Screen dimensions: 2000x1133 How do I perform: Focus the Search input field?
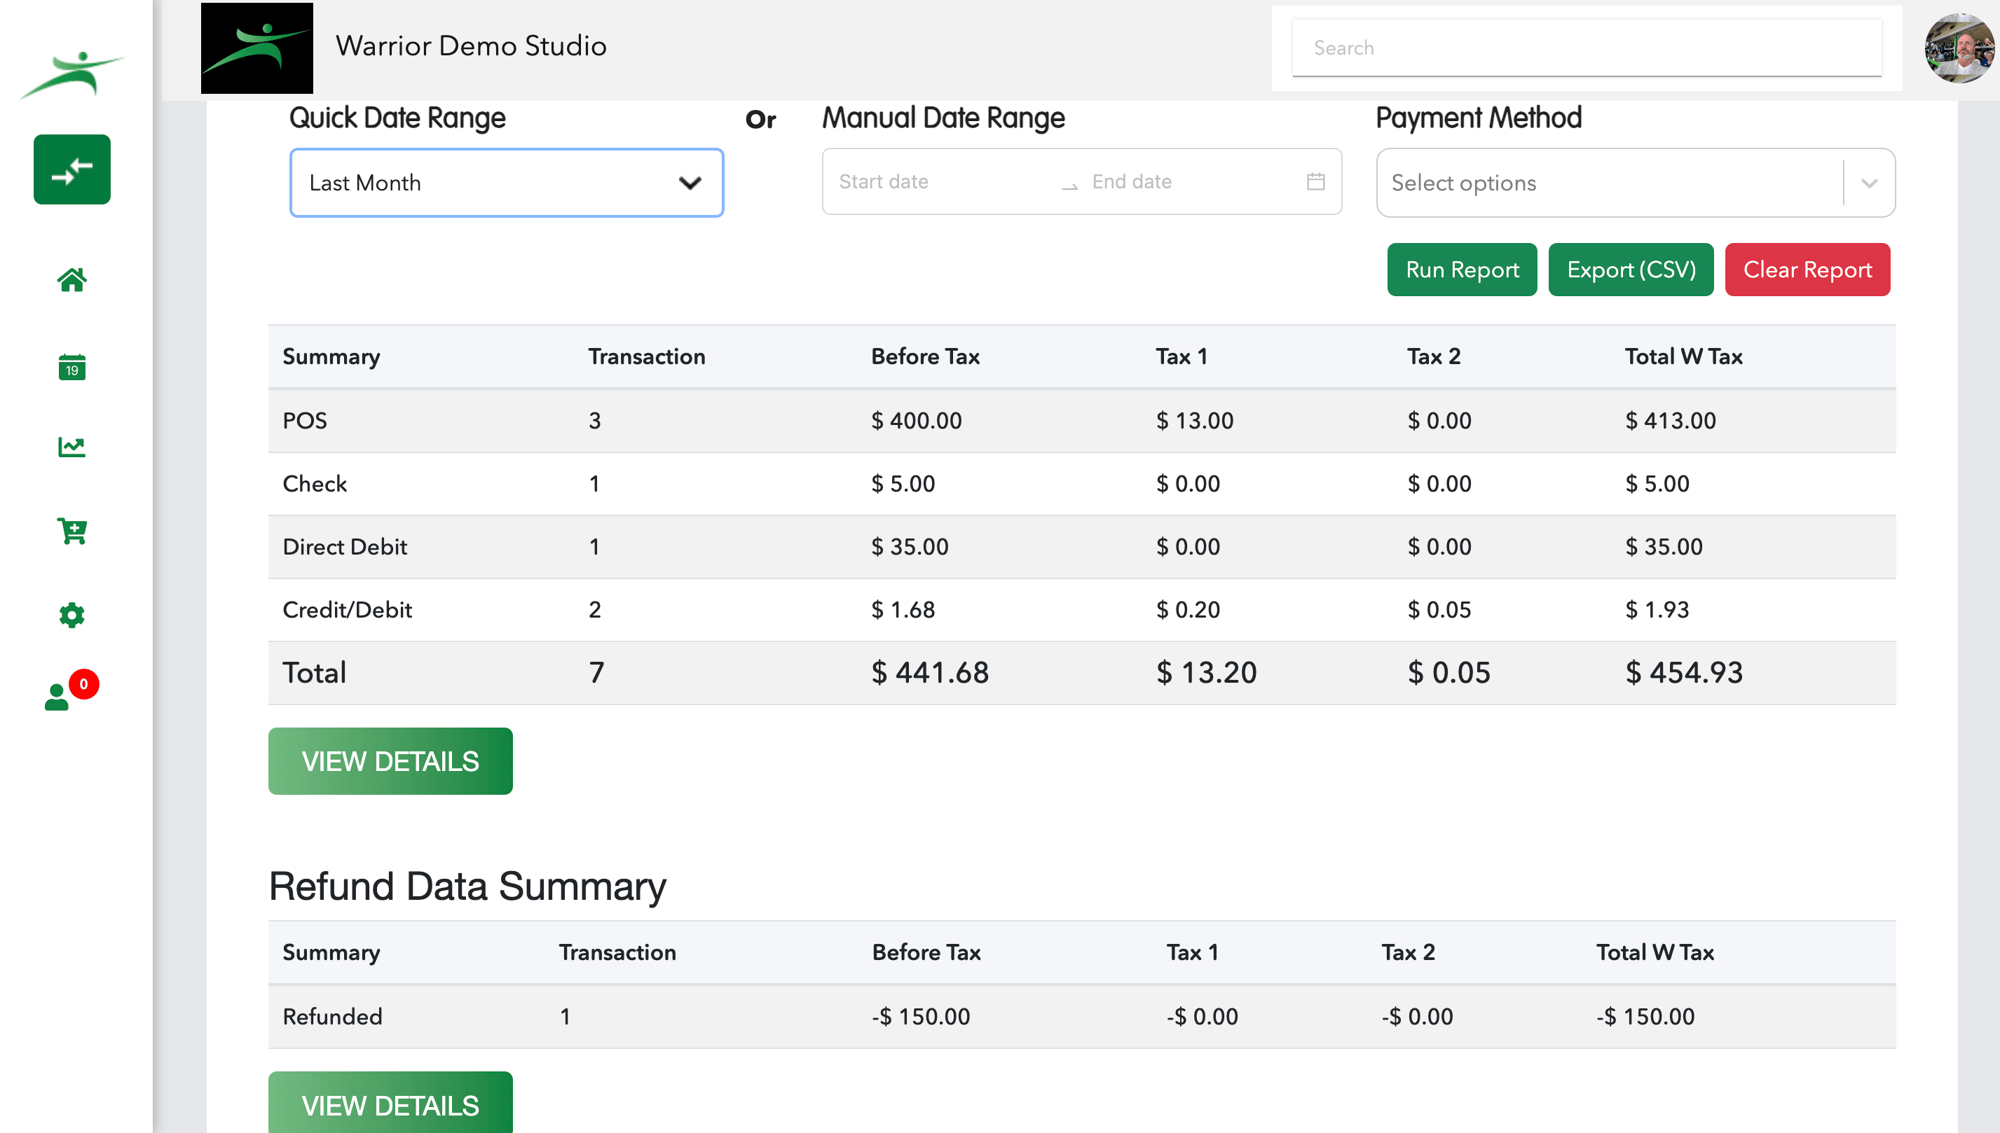pos(1587,48)
